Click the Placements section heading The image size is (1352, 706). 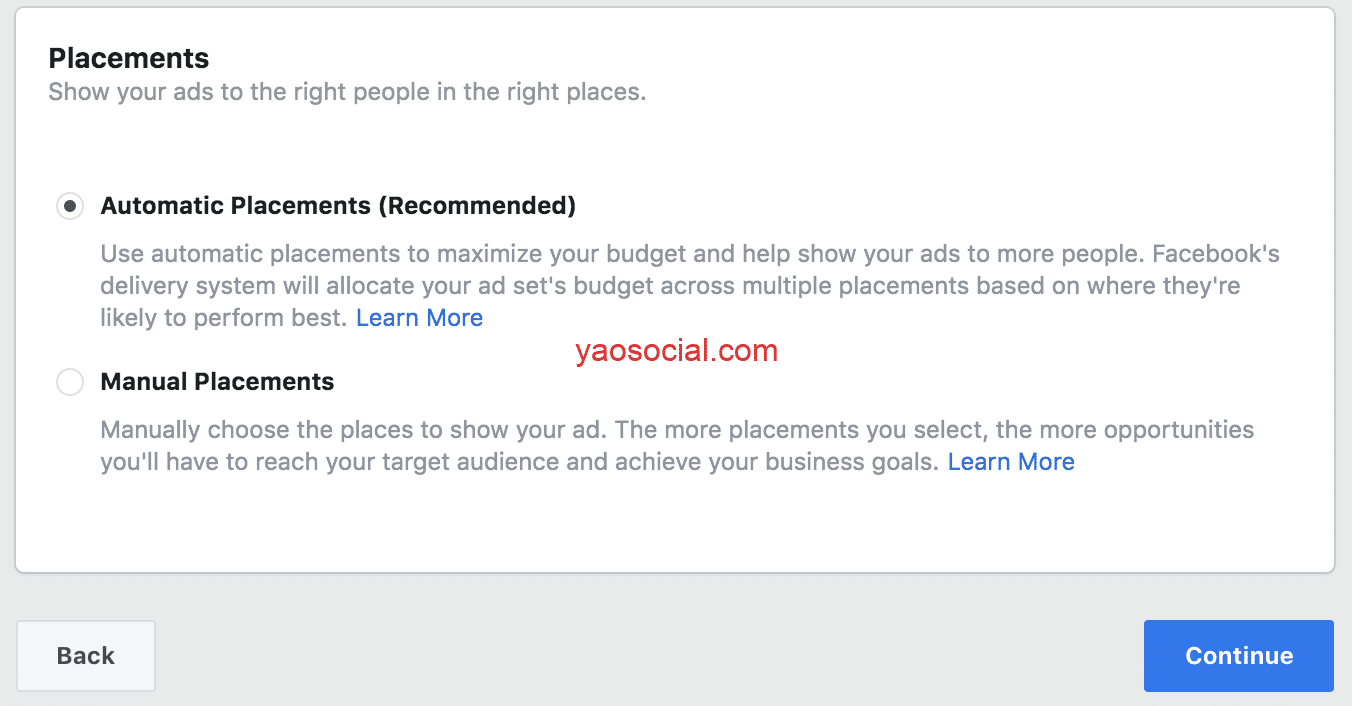pyautogui.click(x=129, y=57)
